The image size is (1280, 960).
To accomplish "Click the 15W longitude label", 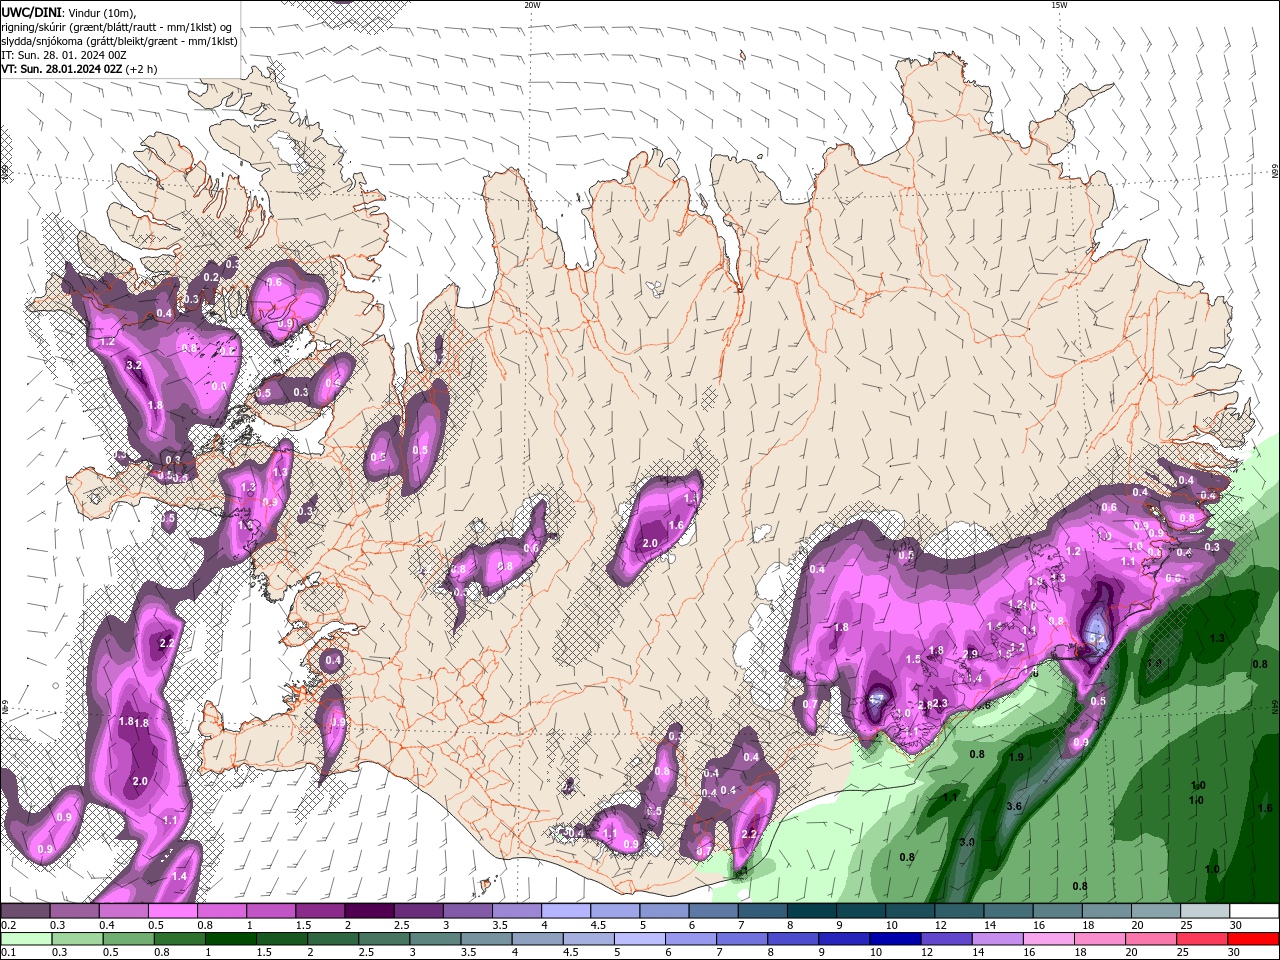I will pyautogui.click(x=1059, y=5).
